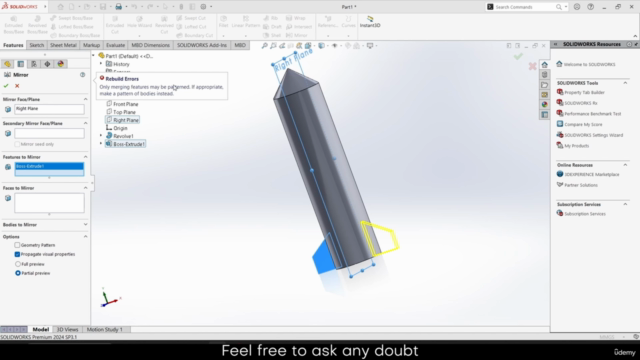Image resolution: width=640 pixels, height=360 pixels.
Task: Open the DisplayManager color-ball tab icon
Action: tap(60, 64)
